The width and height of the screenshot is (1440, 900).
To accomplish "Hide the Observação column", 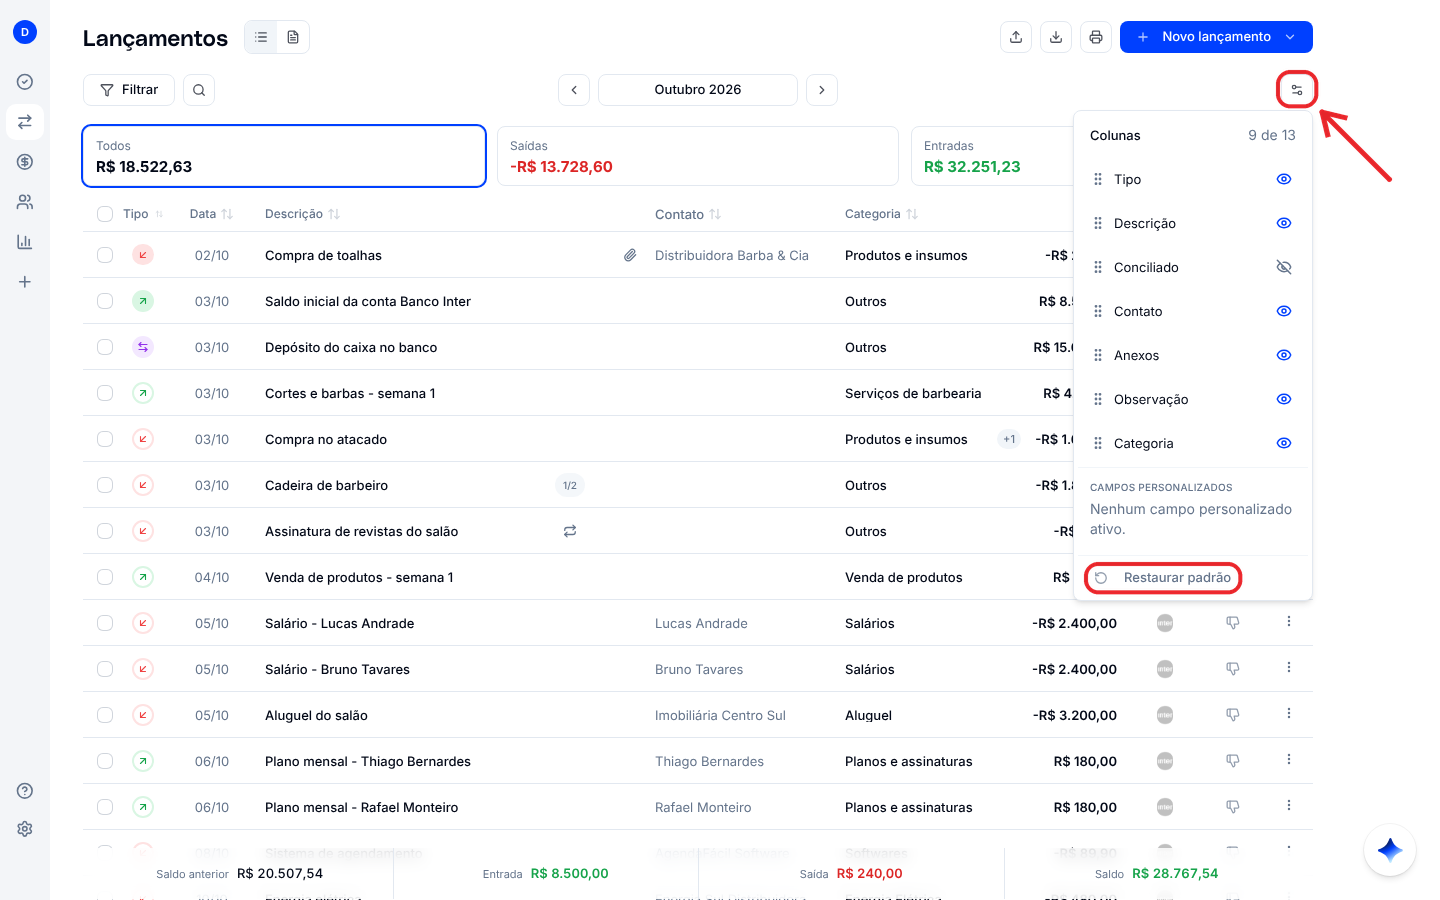I will click(x=1284, y=399).
